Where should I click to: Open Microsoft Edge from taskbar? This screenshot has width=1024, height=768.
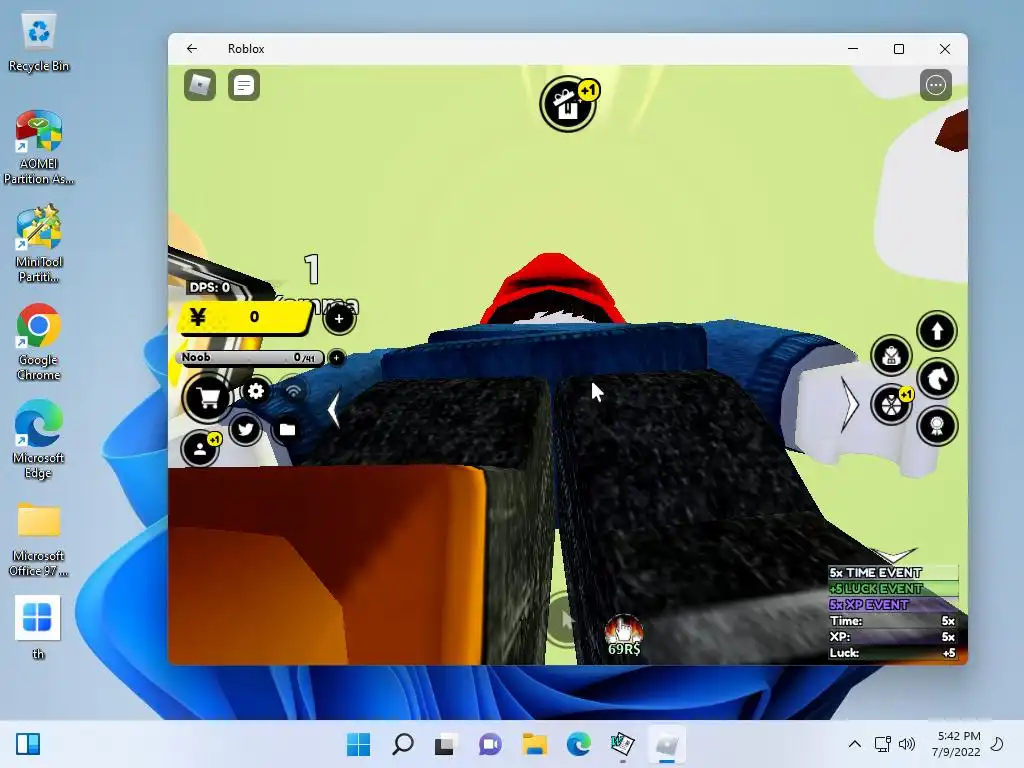pos(579,744)
